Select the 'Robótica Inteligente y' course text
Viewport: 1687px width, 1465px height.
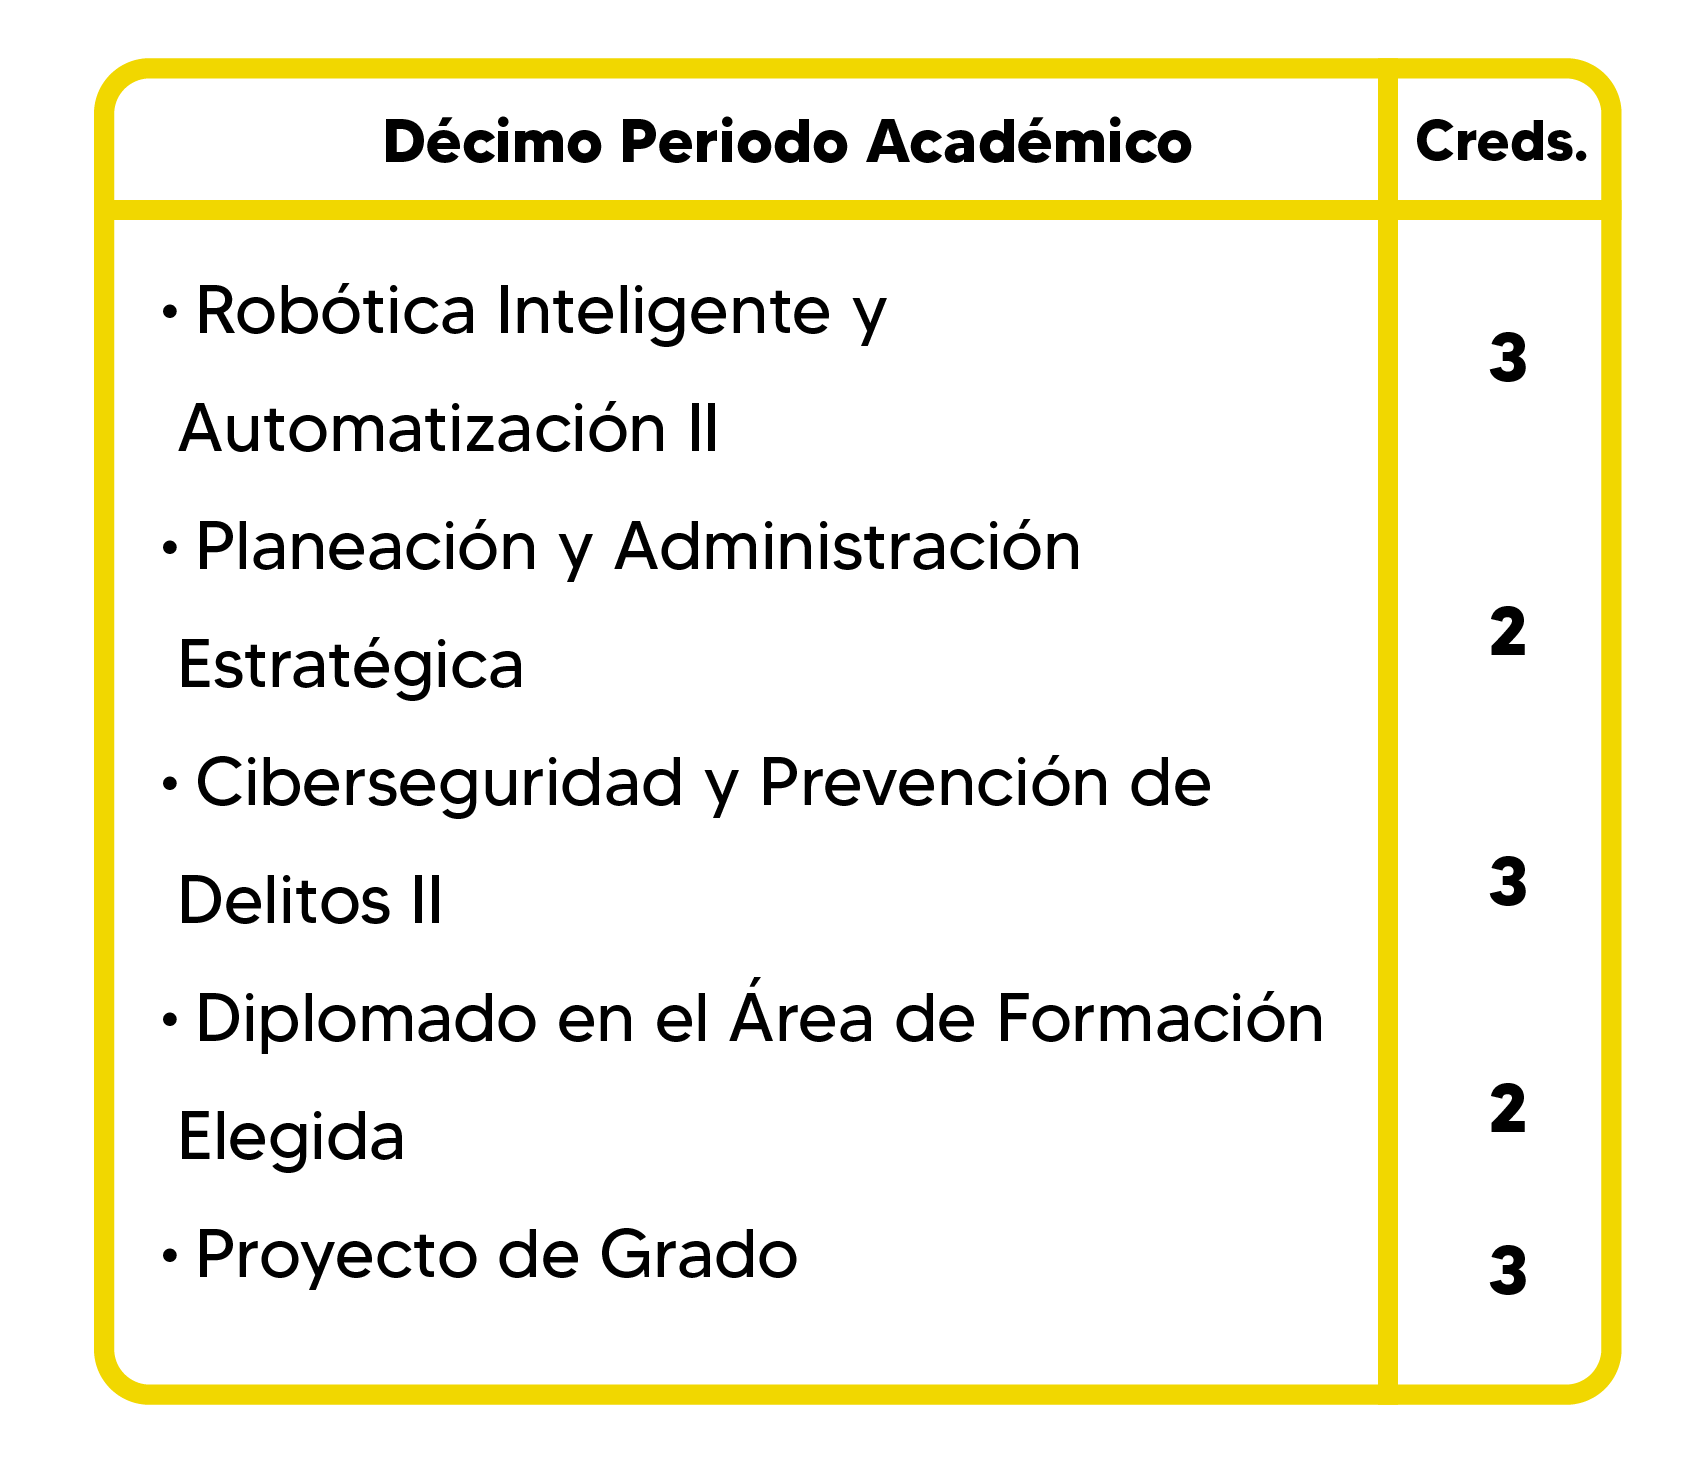point(540,311)
